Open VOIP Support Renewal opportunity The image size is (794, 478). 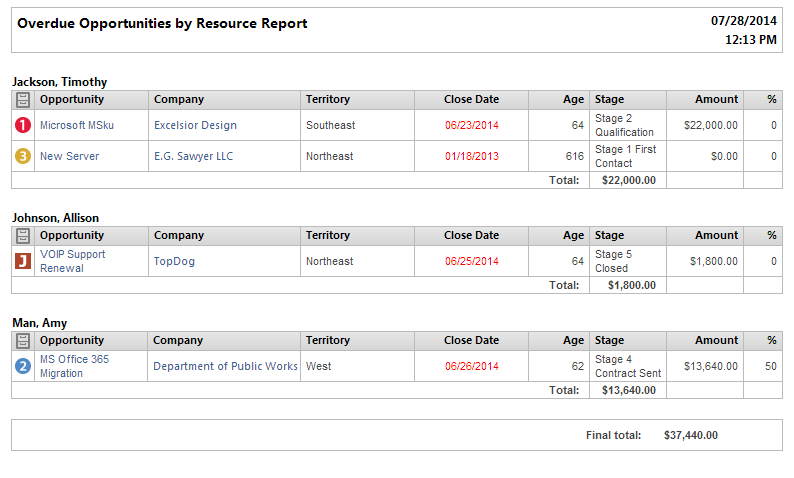(72, 261)
